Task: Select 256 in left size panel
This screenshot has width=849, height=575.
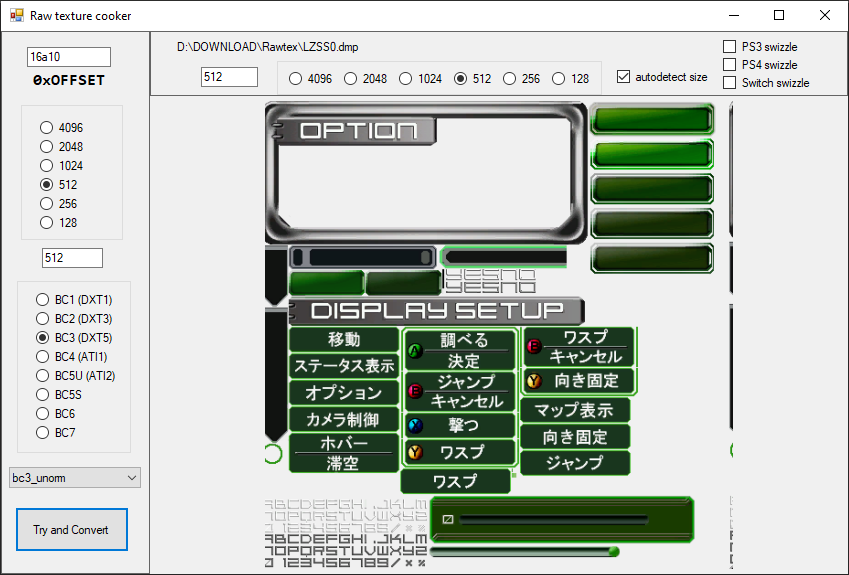Action: point(46,204)
